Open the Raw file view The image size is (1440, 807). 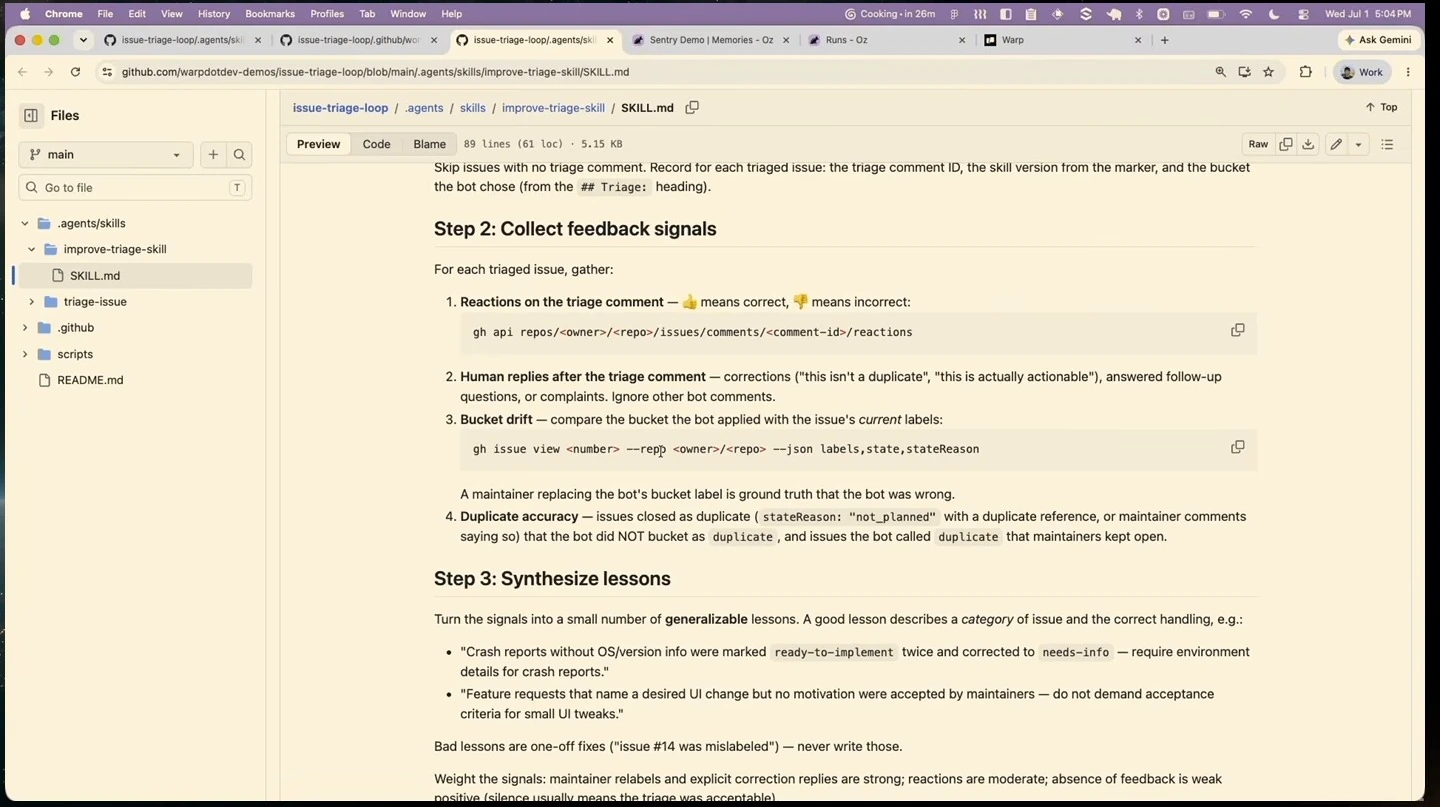click(x=1258, y=144)
